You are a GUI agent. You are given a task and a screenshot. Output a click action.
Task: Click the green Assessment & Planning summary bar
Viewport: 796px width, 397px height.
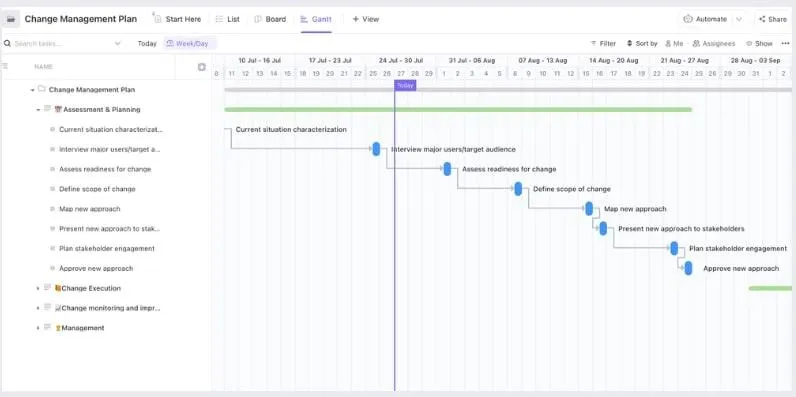(458, 110)
